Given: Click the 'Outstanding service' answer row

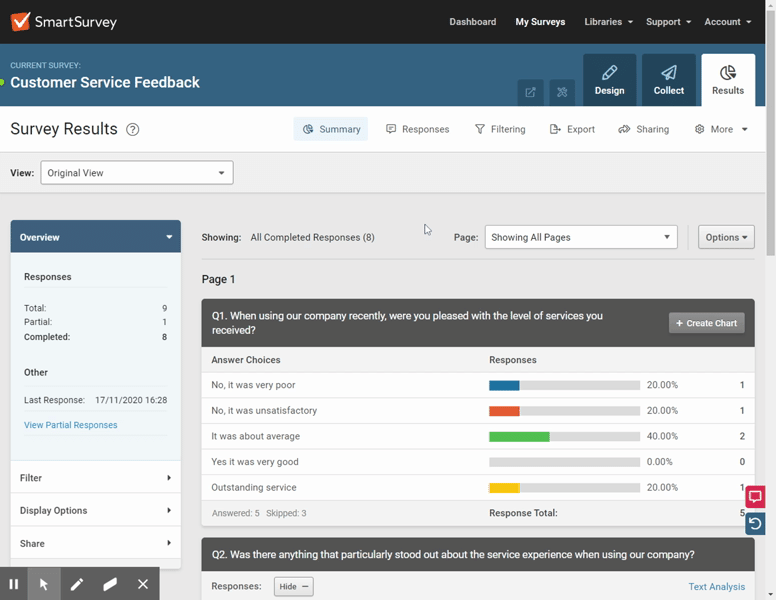Looking at the screenshot, I should (x=478, y=488).
